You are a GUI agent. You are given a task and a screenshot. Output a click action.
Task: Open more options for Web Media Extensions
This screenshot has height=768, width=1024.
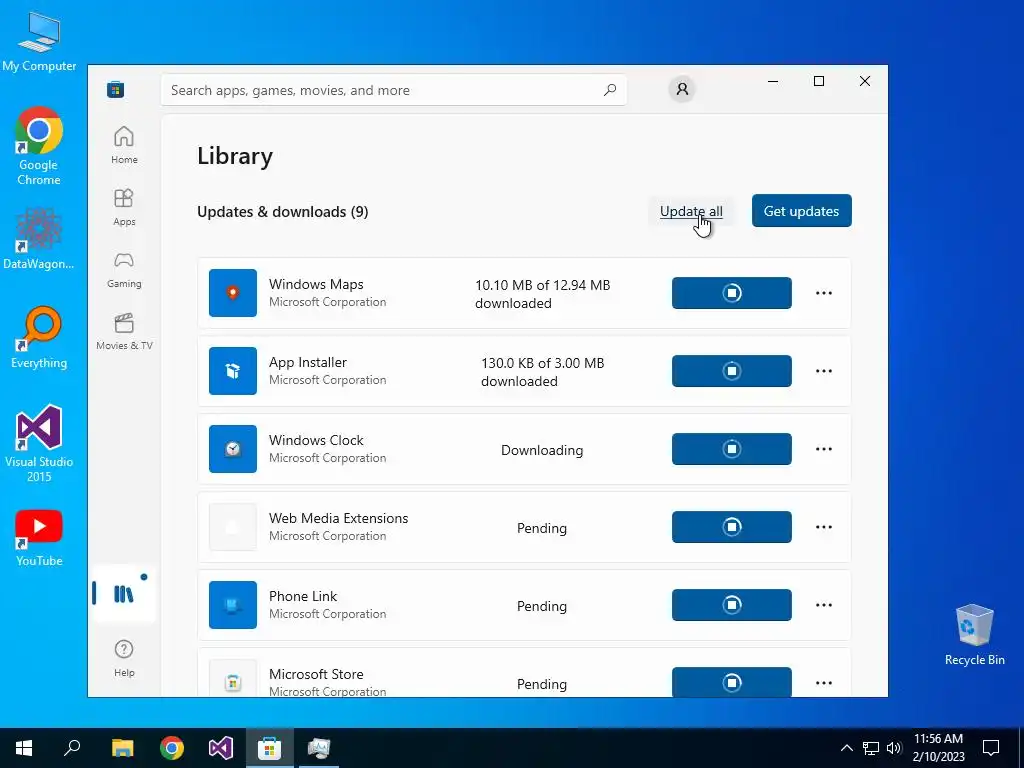[x=824, y=527]
